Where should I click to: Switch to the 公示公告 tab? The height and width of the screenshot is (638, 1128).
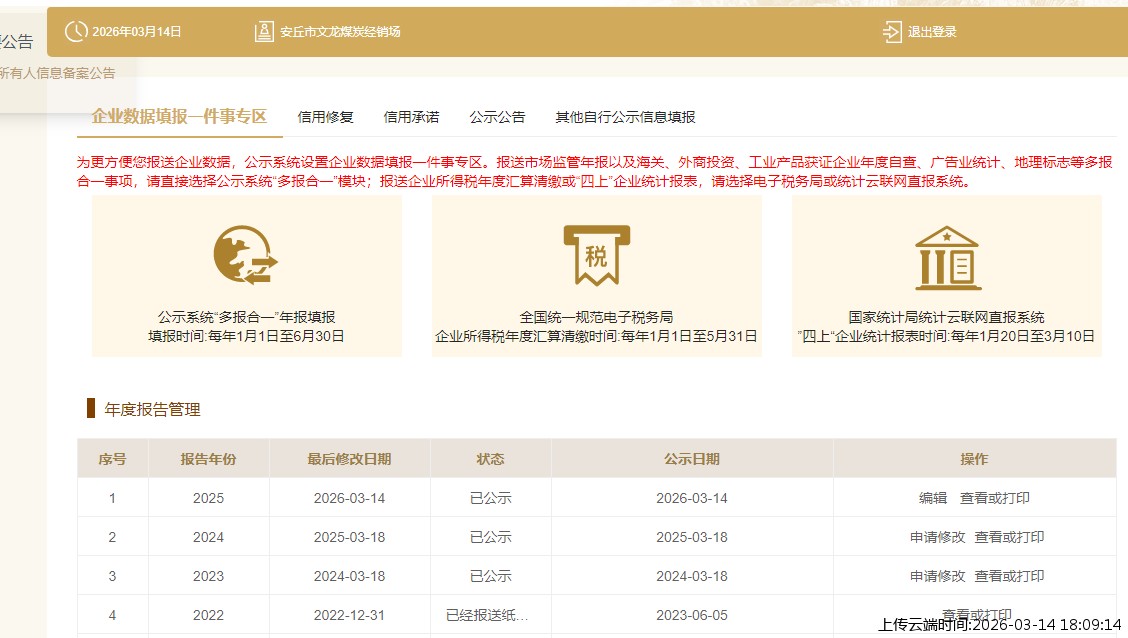pyautogui.click(x=497, y=116)
